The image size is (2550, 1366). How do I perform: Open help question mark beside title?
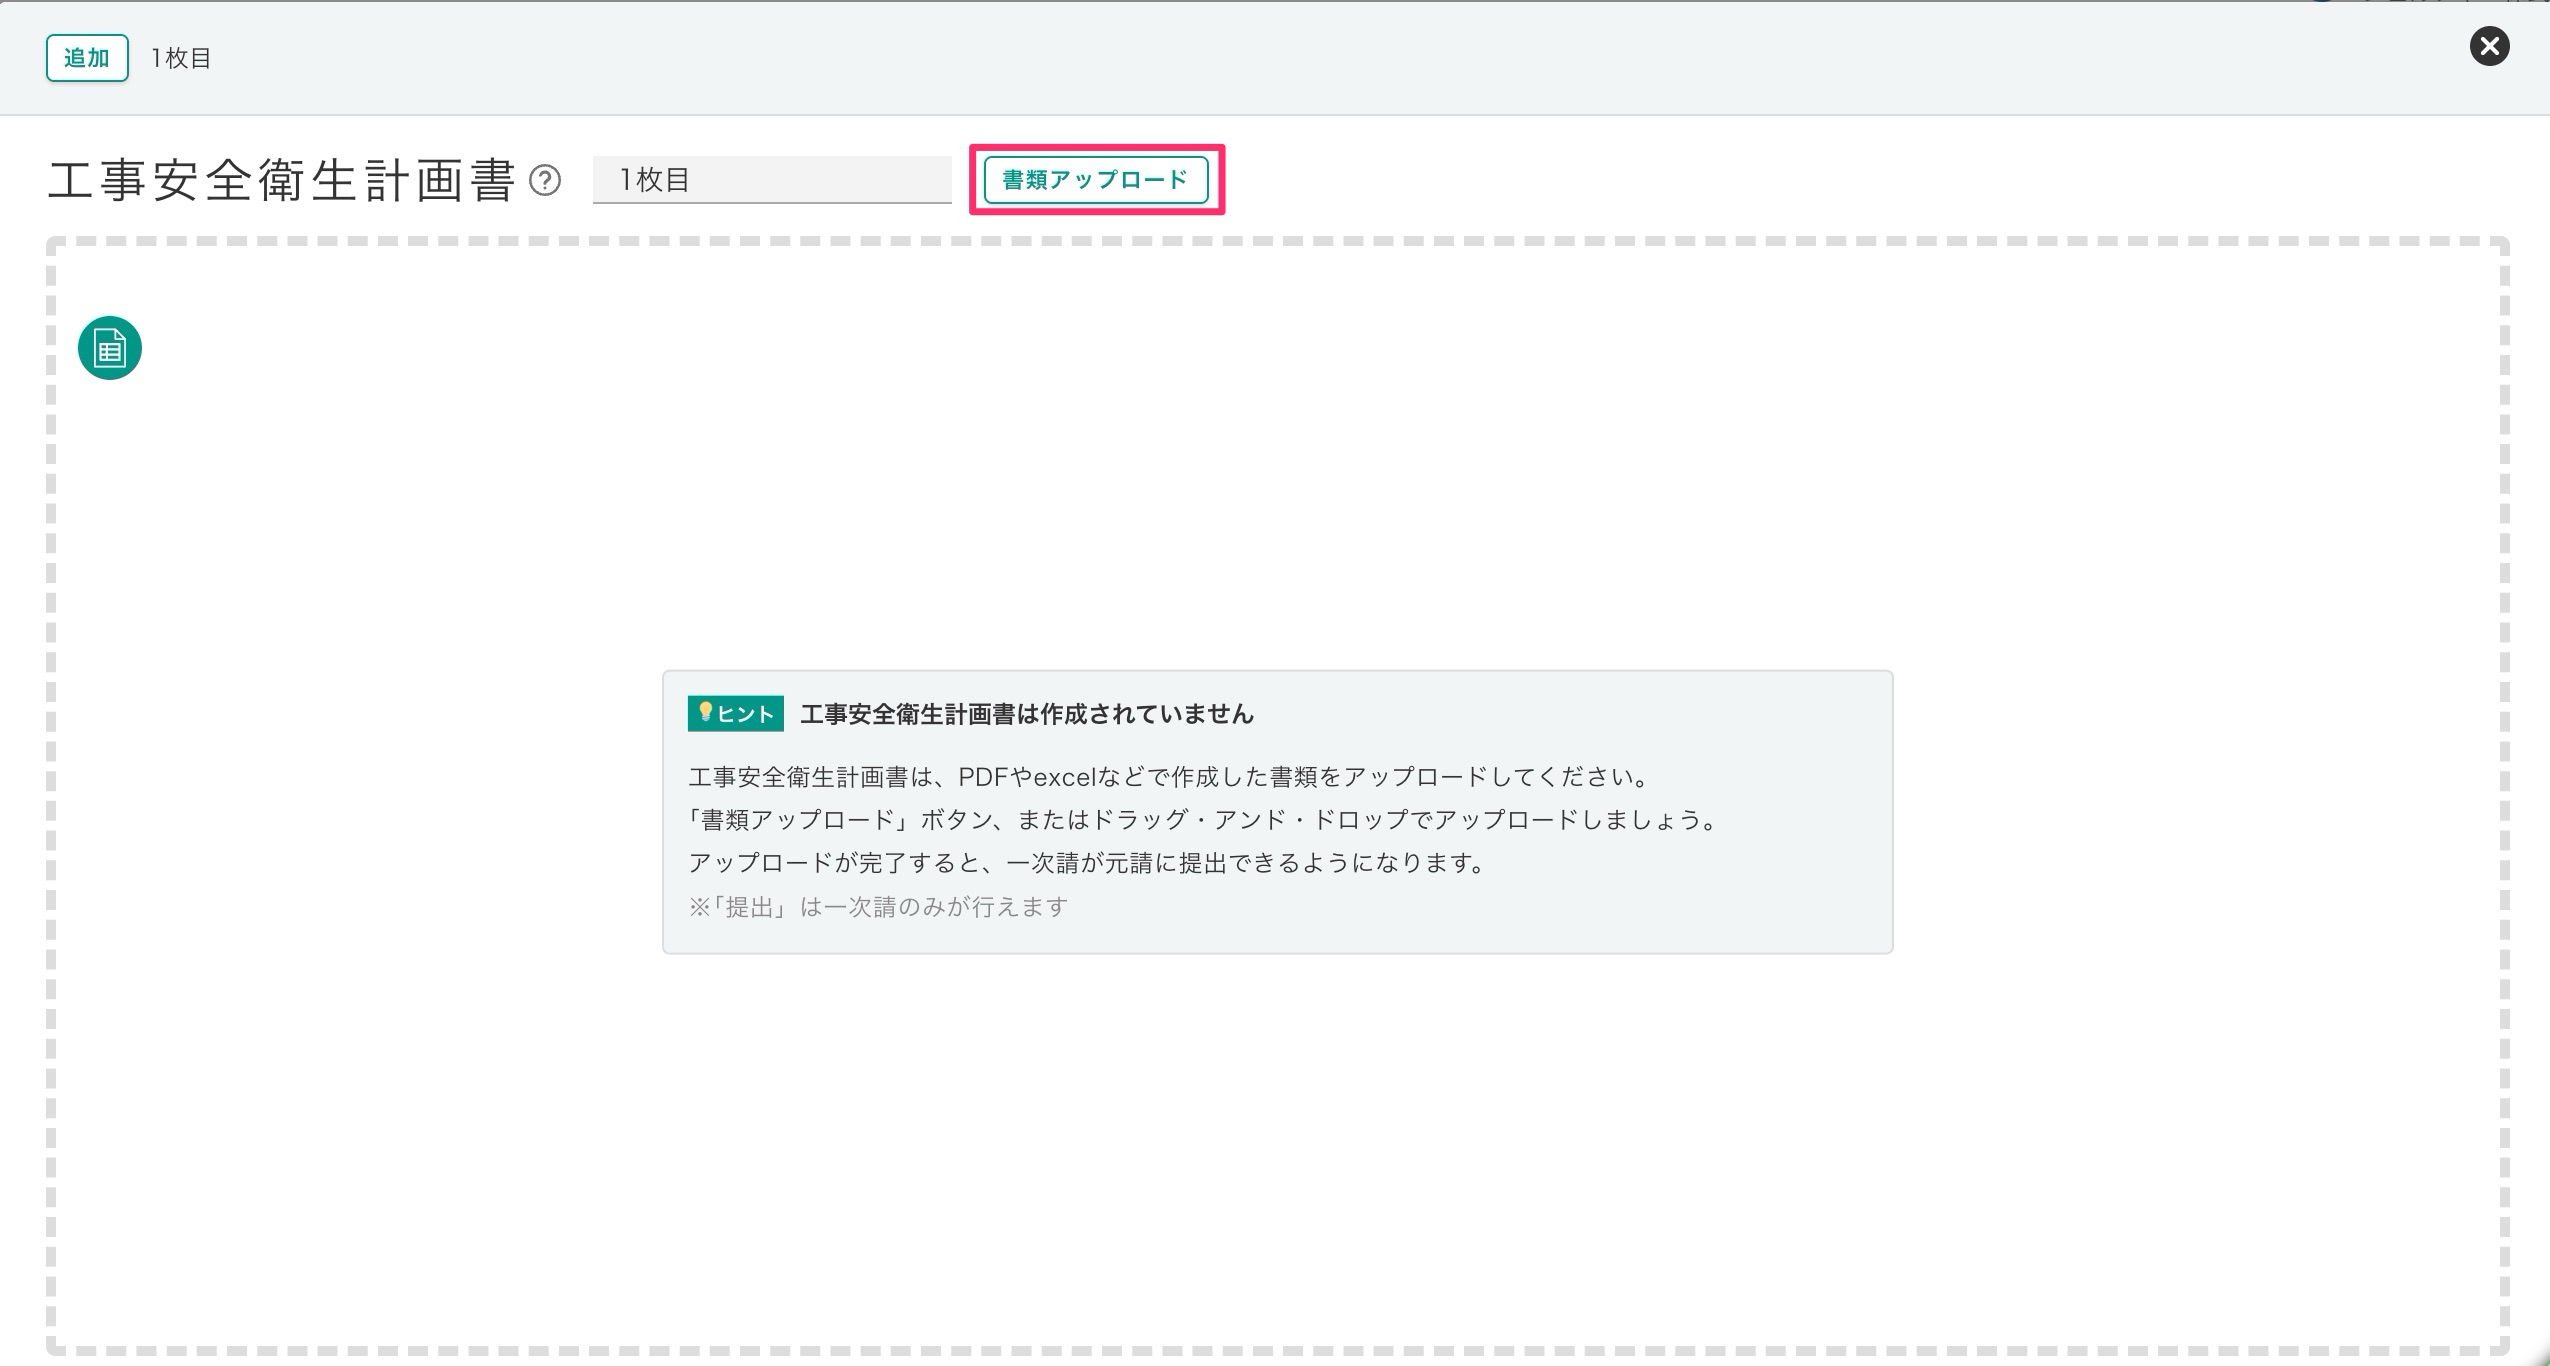point(545,181)
